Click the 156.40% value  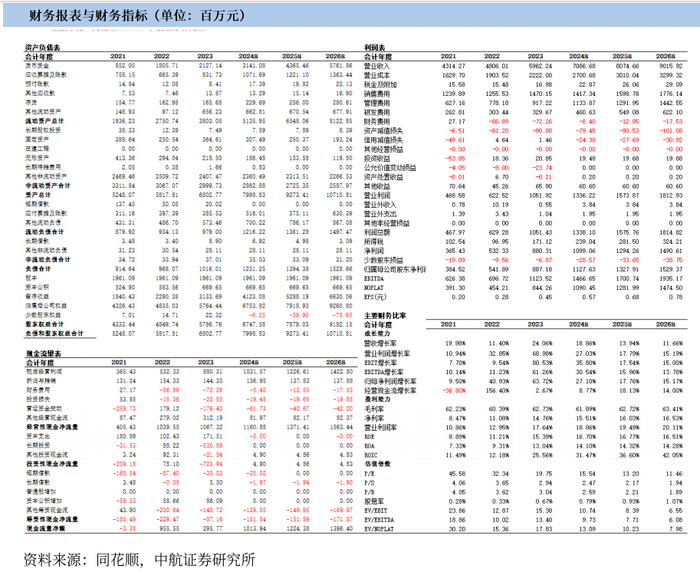click(498, 391)
